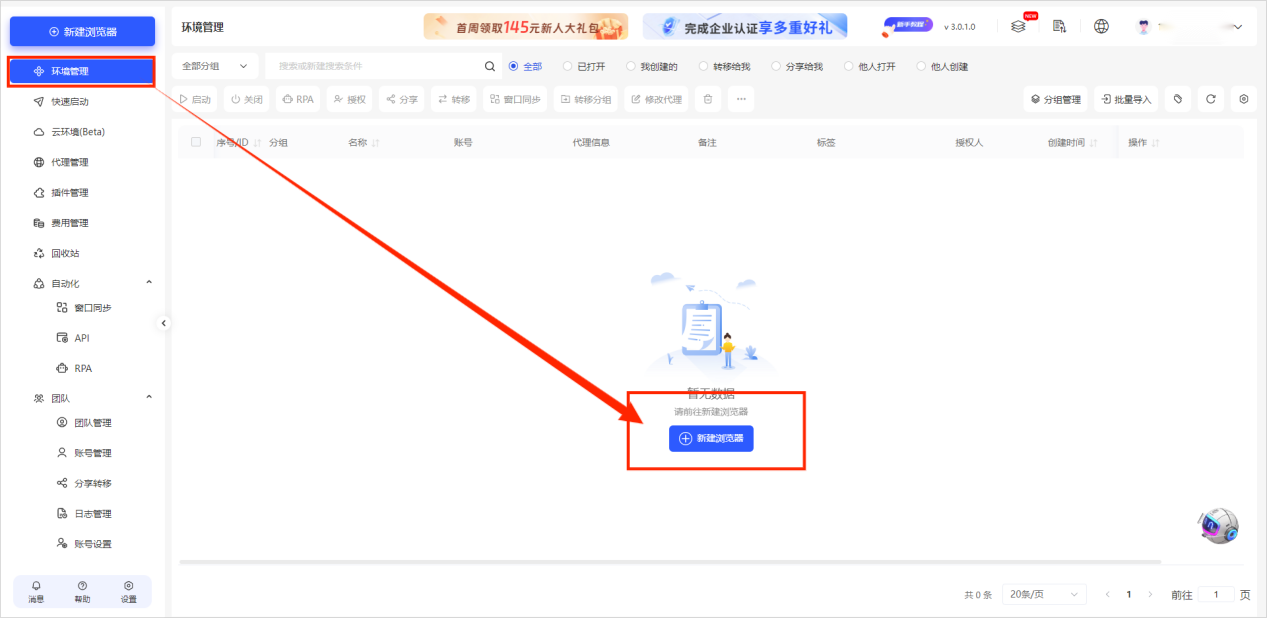Open the 20条/页 page size dropdown
The image size is (1267, 618).
(x=1044, y=594)
